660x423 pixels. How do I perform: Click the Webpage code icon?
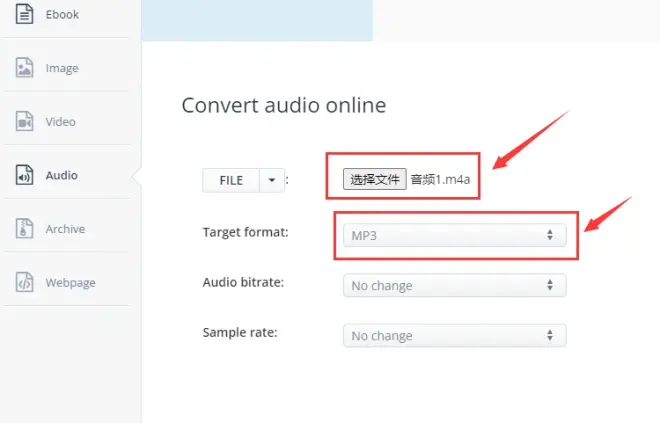pyautogui.click(x=25, y=282)
